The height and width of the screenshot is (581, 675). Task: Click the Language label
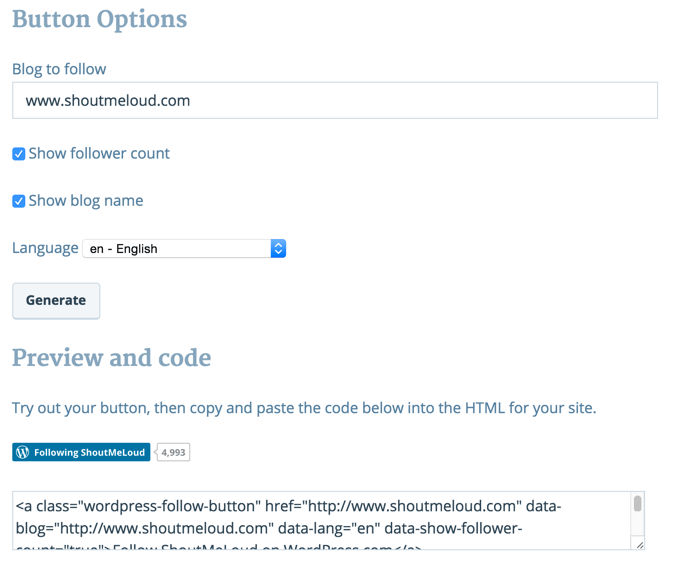(x=45, y=248)
